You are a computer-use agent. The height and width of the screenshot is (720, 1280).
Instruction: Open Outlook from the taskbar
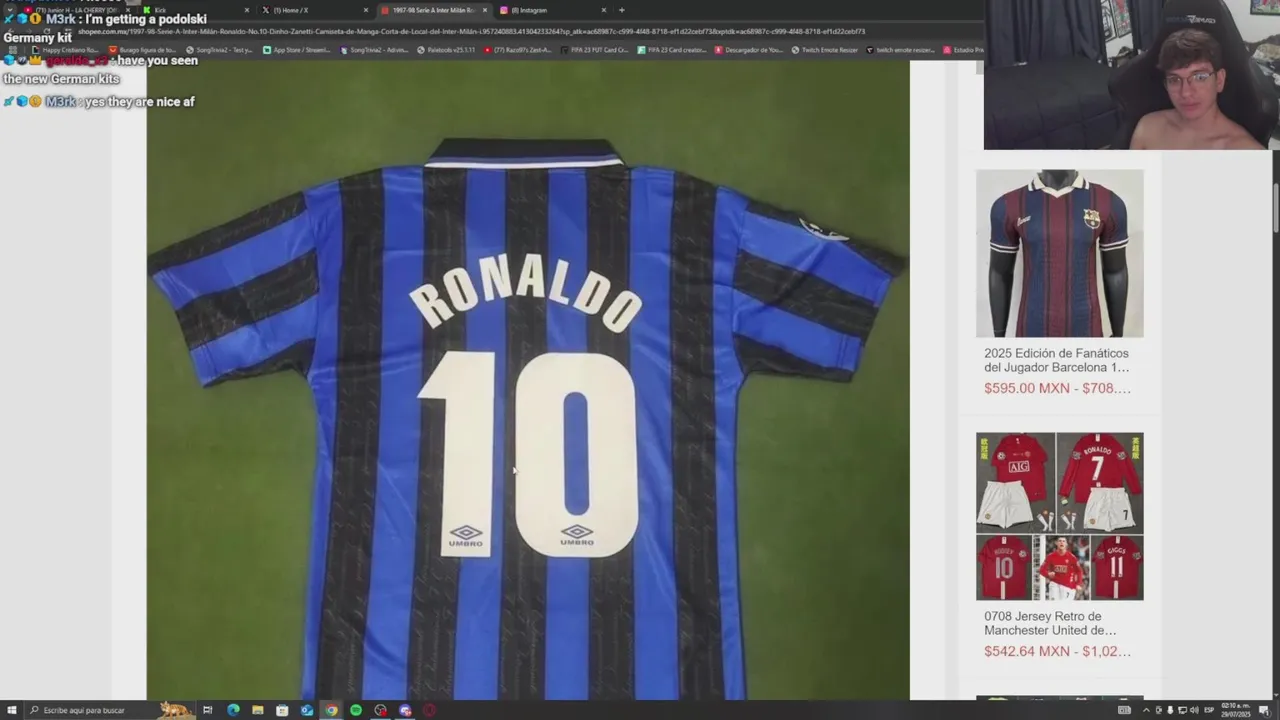click(x=307, y=710)
